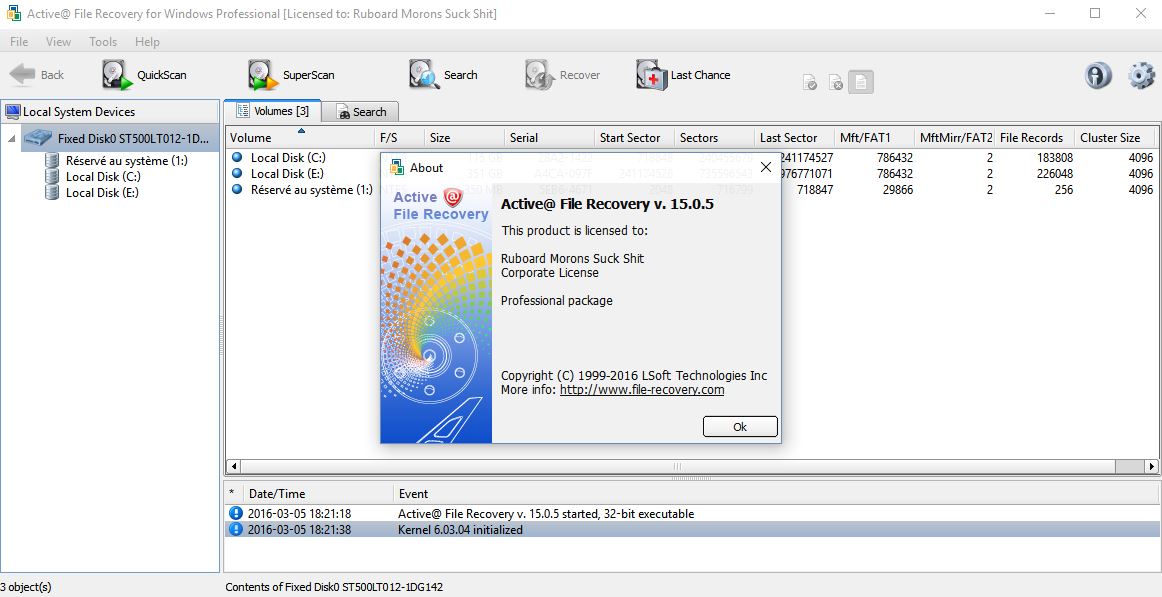This screenshot has height=597, width=1162.
Task: Click Local System Devices header
Action: pyautogui.click(x=111, y=112)
